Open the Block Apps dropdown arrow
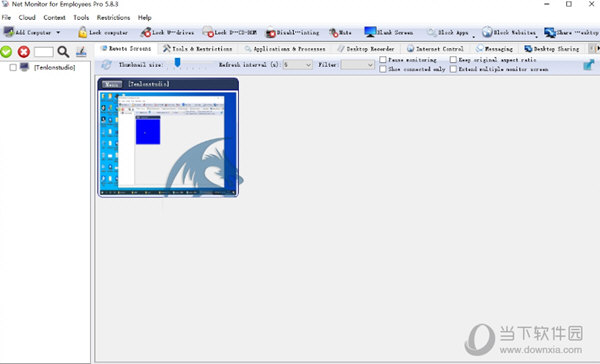The width and height of the screenshot is (600, 364). click(474, 37)
